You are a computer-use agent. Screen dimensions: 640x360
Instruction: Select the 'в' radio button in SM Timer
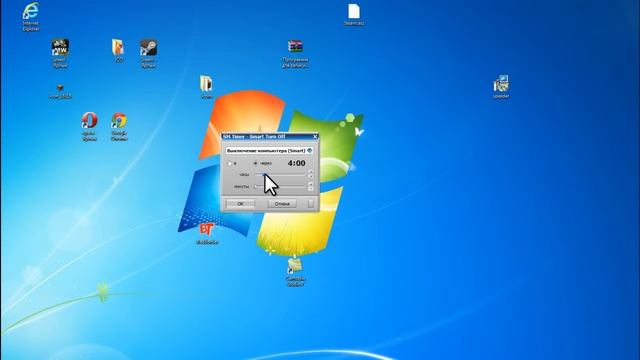tap(230, 164)
